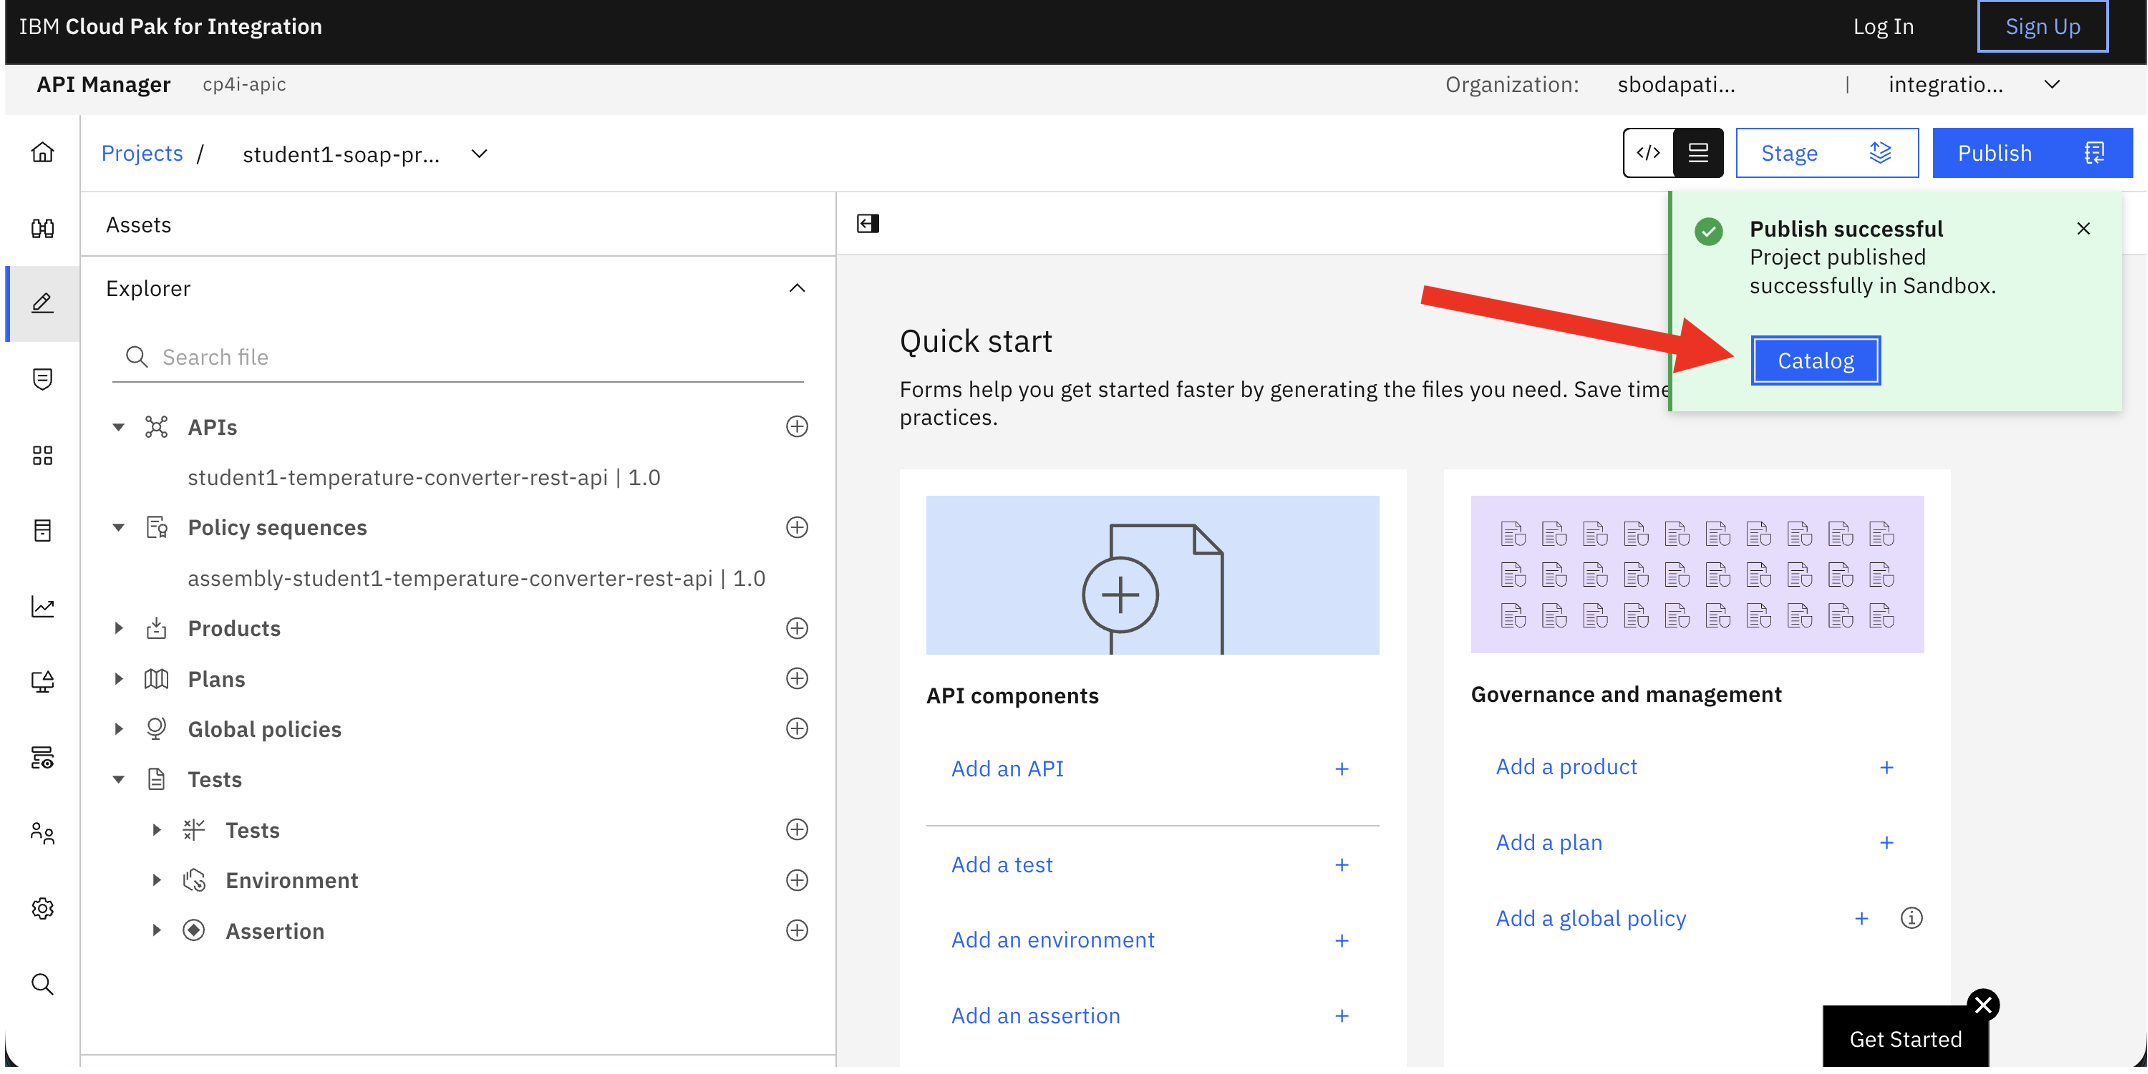Expand the Products tree node

tap(119, 629)
